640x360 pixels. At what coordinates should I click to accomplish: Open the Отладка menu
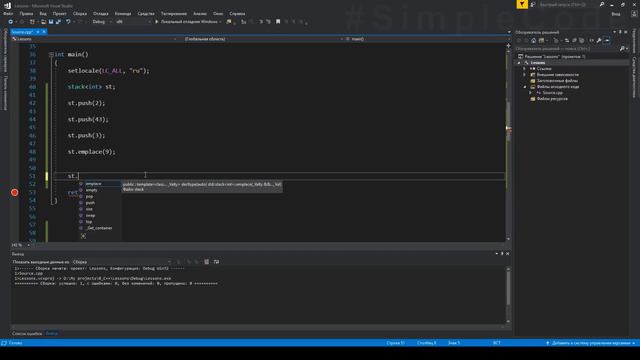pos(100,13)
